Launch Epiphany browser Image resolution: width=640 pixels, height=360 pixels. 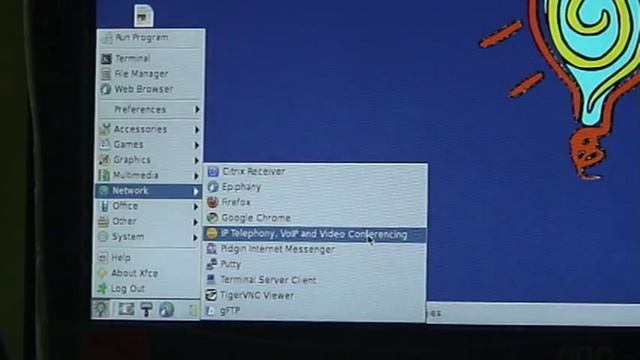coord(315,187)
